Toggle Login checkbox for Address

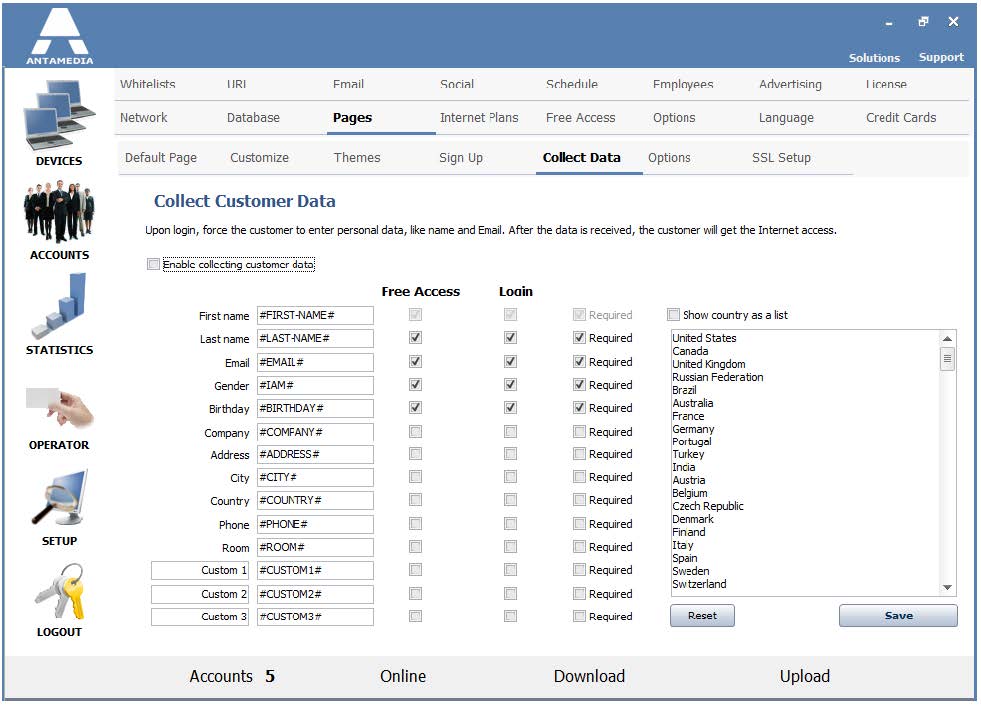[511, 454]
